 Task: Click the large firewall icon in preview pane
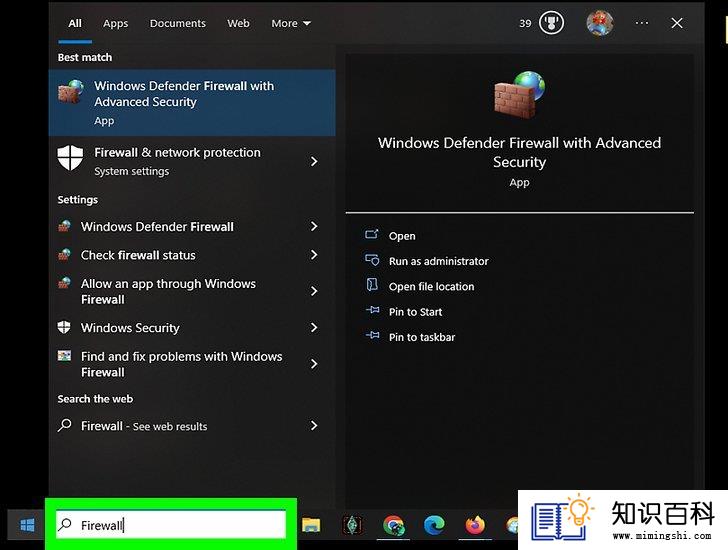(520, 94)
